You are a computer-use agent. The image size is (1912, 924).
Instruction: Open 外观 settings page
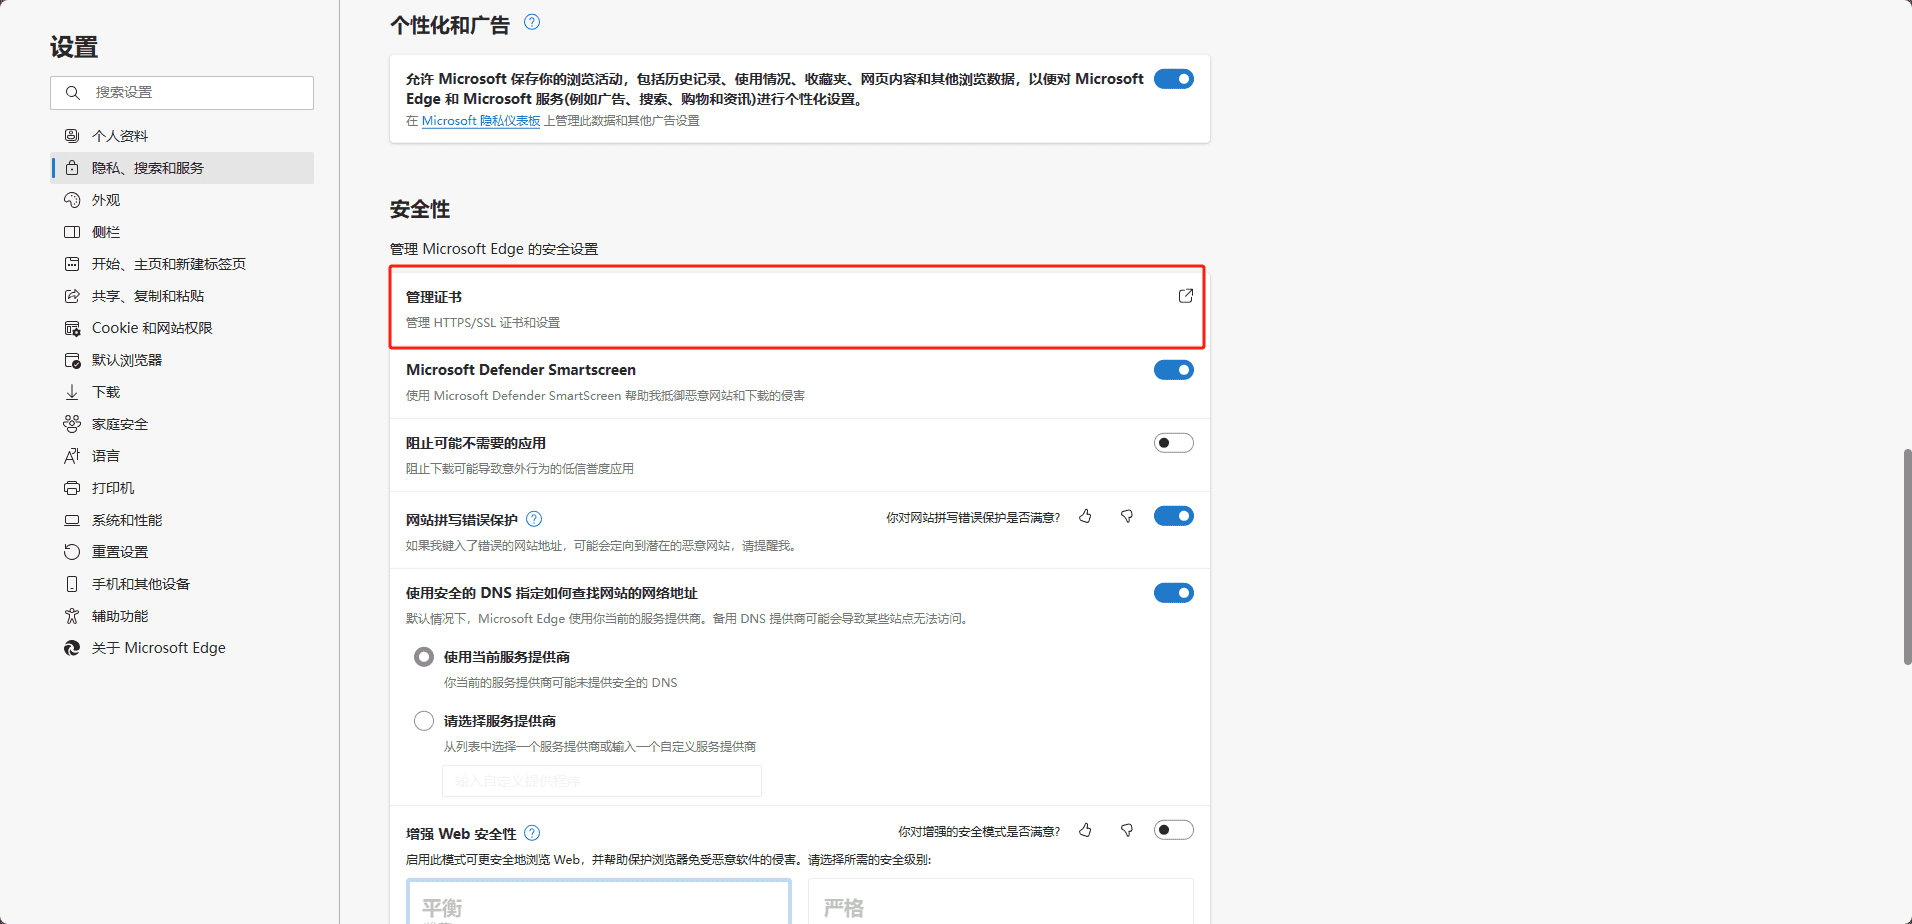[182, 200]
